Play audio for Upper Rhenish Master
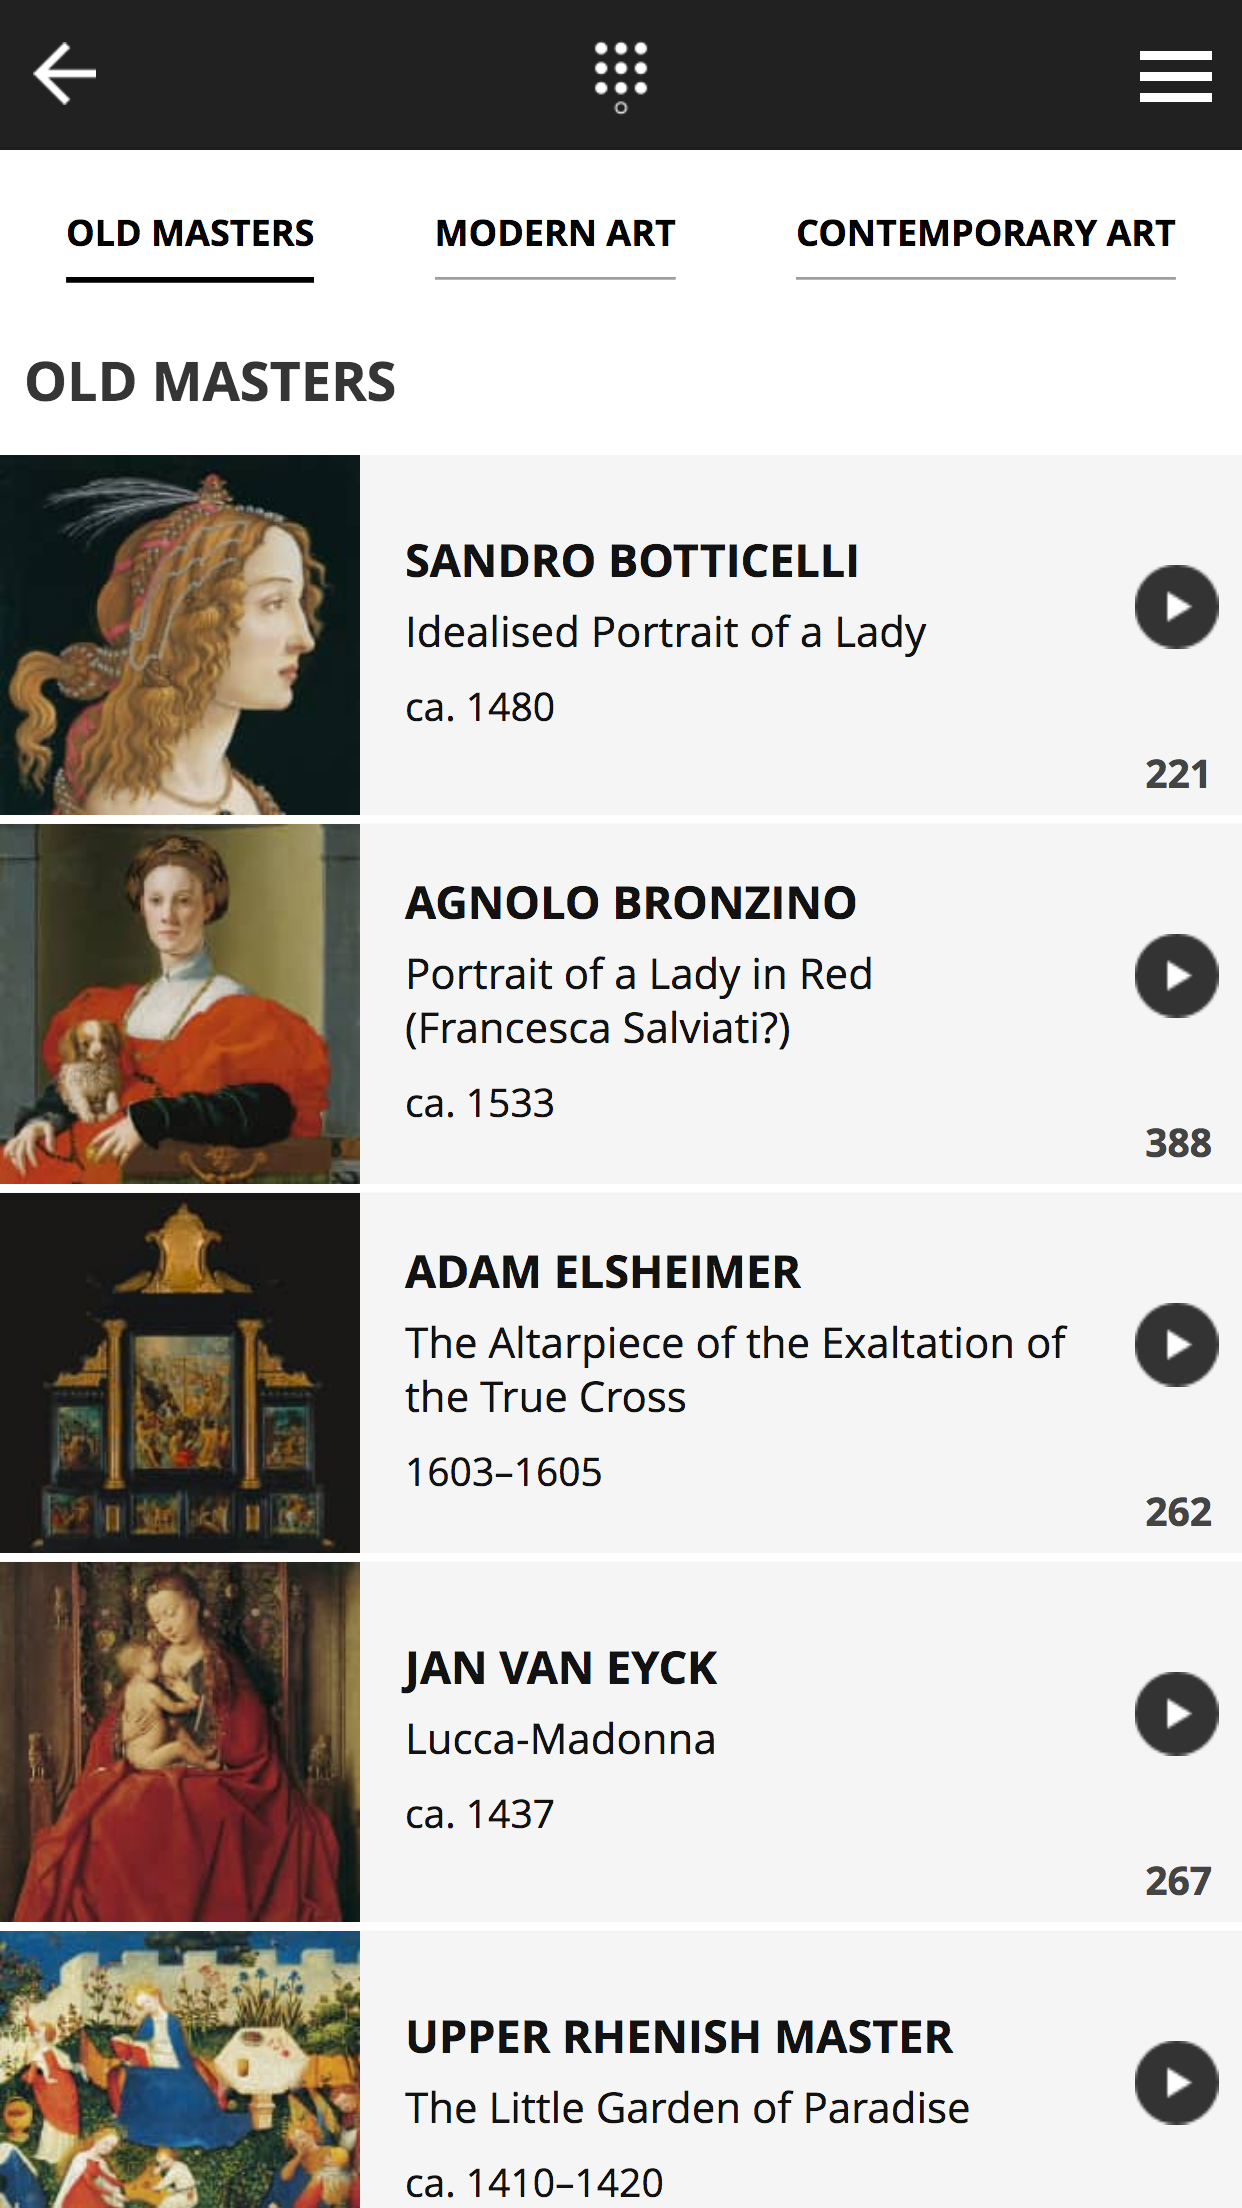Image resolution: width=1242 pixels, height=2208 pixels. [x=1176, y=2083]
